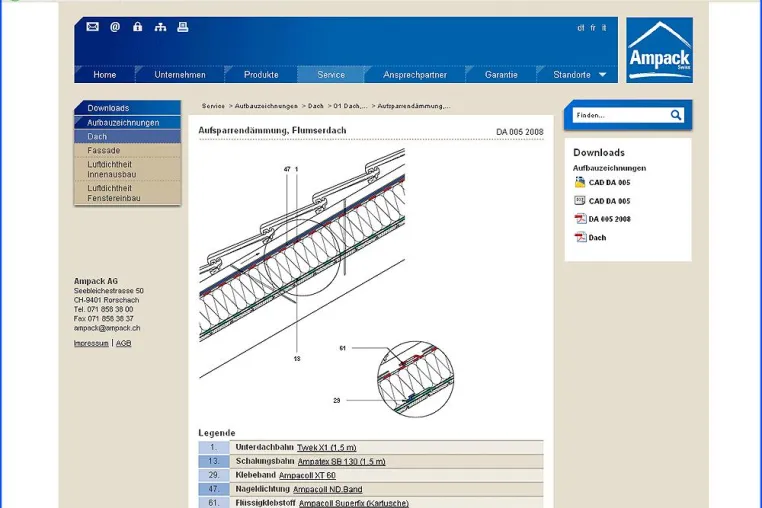
Task: Click legend number cell '13.'
Action: (214, 461)
